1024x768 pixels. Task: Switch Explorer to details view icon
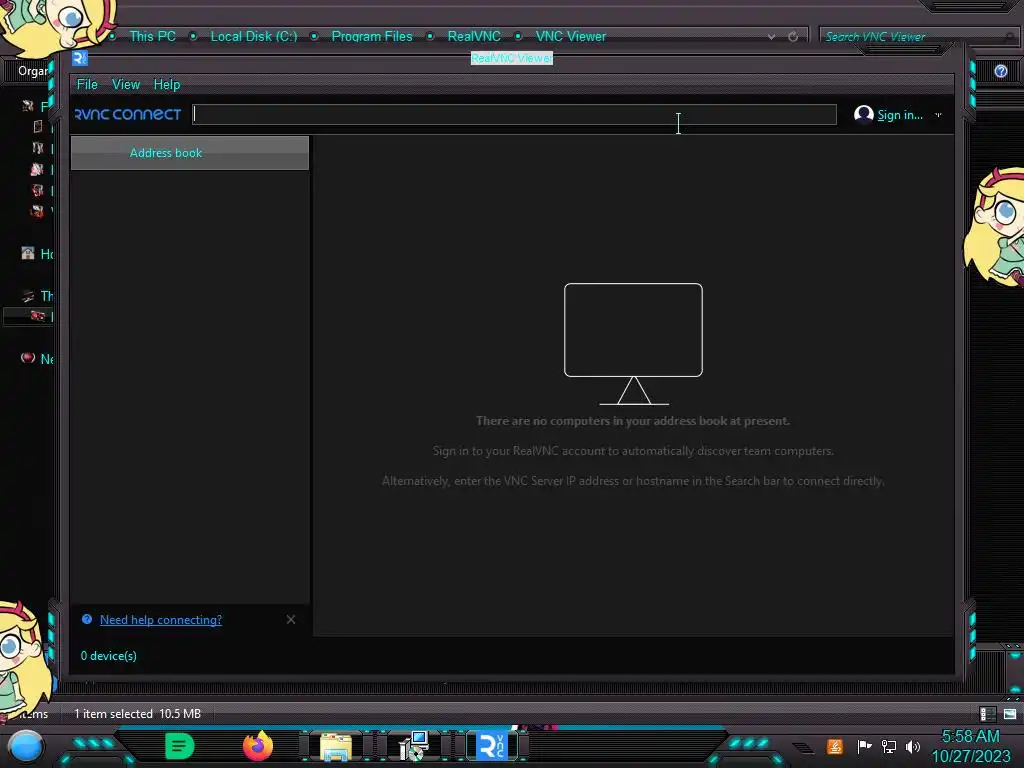click(x=987, y=714)
